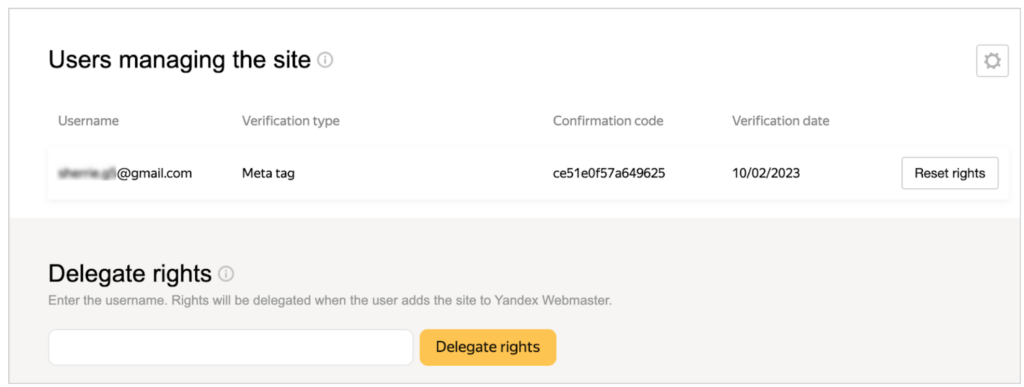Click the Users managing the site heading
Screen dimensions: 1024x387
180,60
